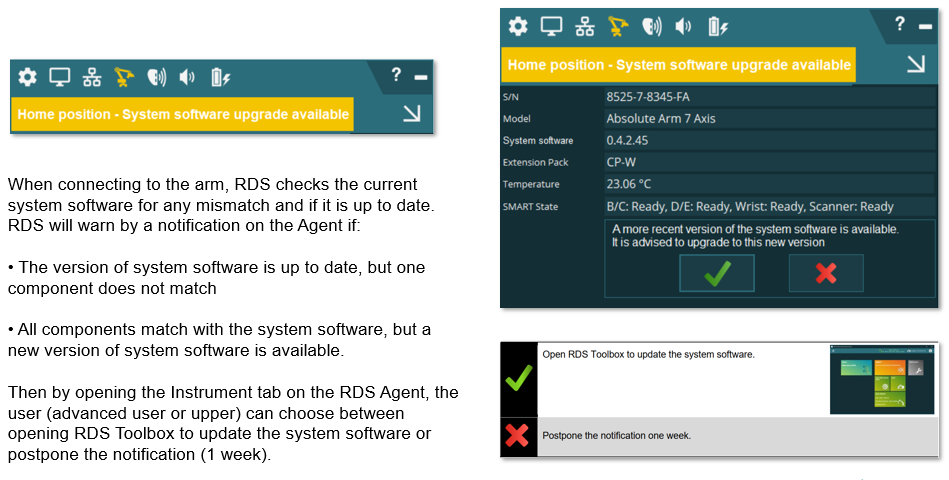Open network icon in collapsed Agent bar
Viewport: 949px width, 480px height.
tap(92, 77)
